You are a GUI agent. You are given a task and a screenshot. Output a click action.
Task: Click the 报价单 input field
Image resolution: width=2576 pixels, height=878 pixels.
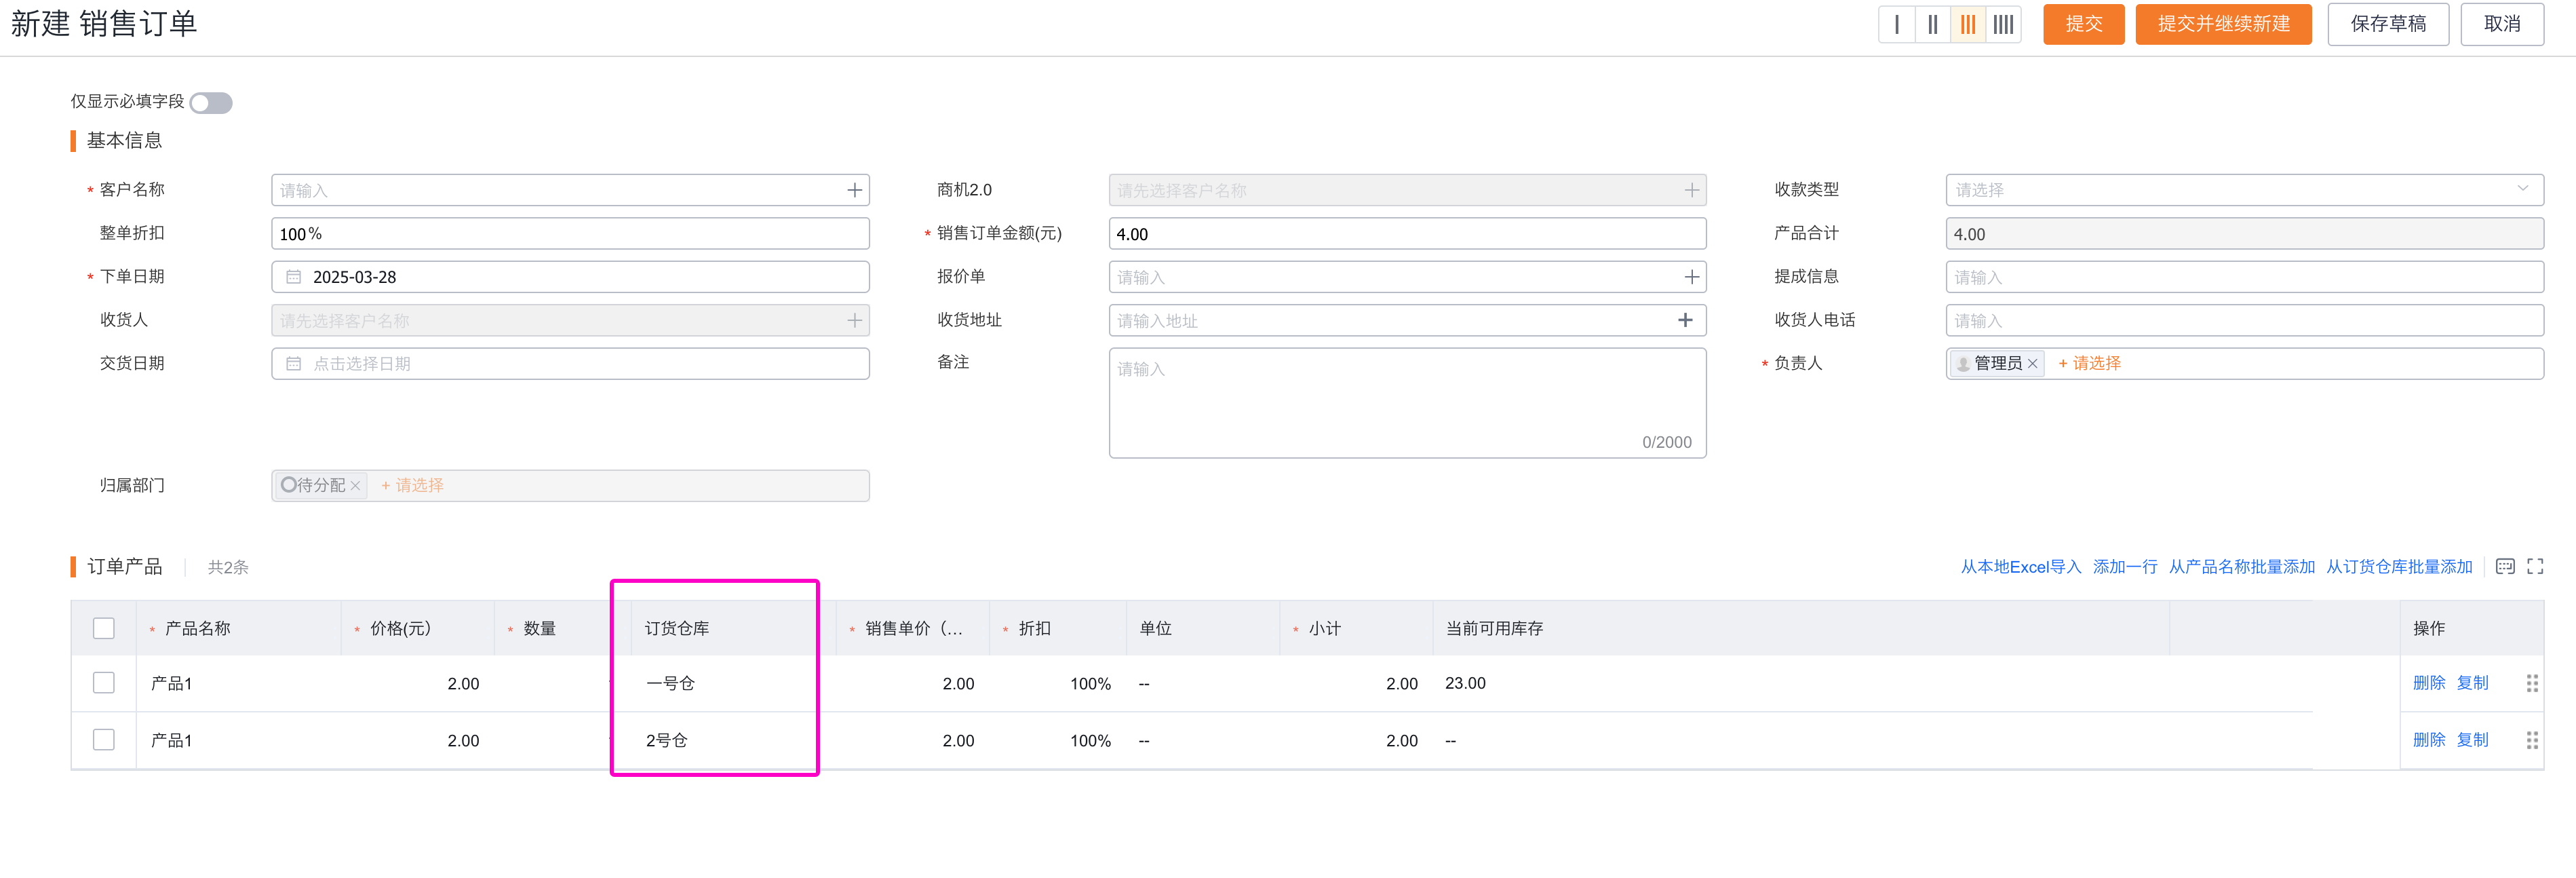click(1407, 277)
